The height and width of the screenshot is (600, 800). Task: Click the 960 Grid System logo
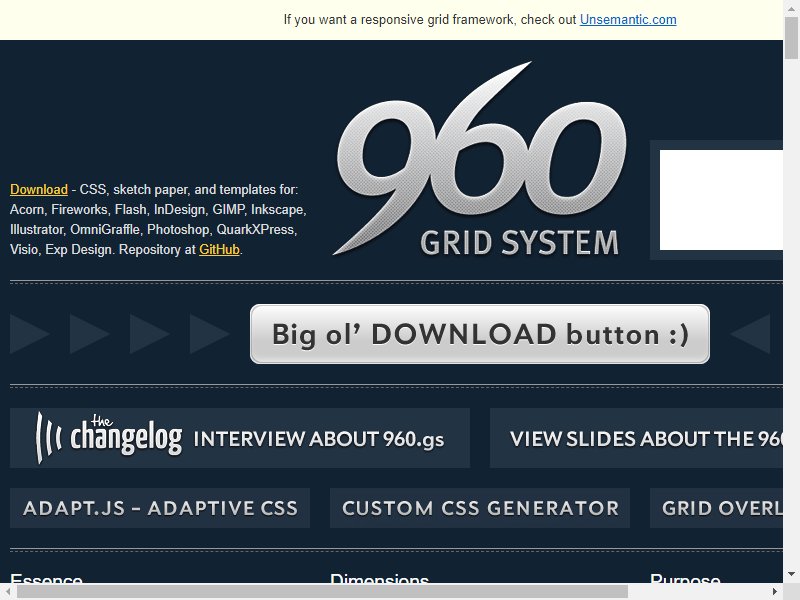(480, 159)
